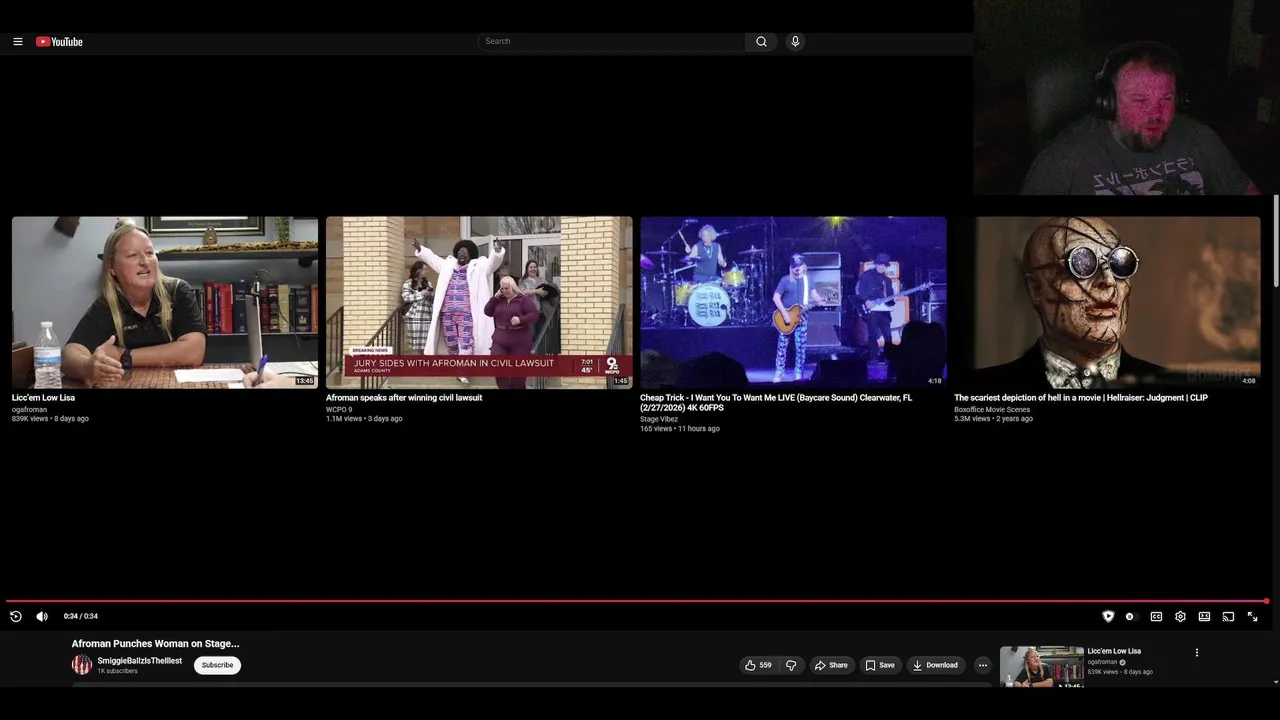Play Hellraiser: Judgment clip thumbnail
This screenshot has height=720, width=1280.
1107,302
